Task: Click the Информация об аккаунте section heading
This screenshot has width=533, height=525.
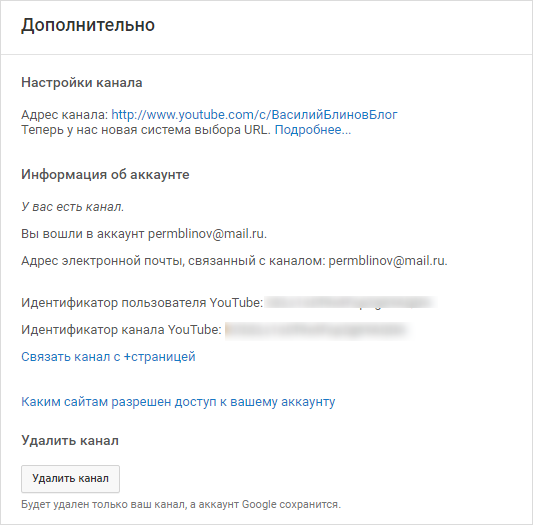Action: tap(105, 174)
